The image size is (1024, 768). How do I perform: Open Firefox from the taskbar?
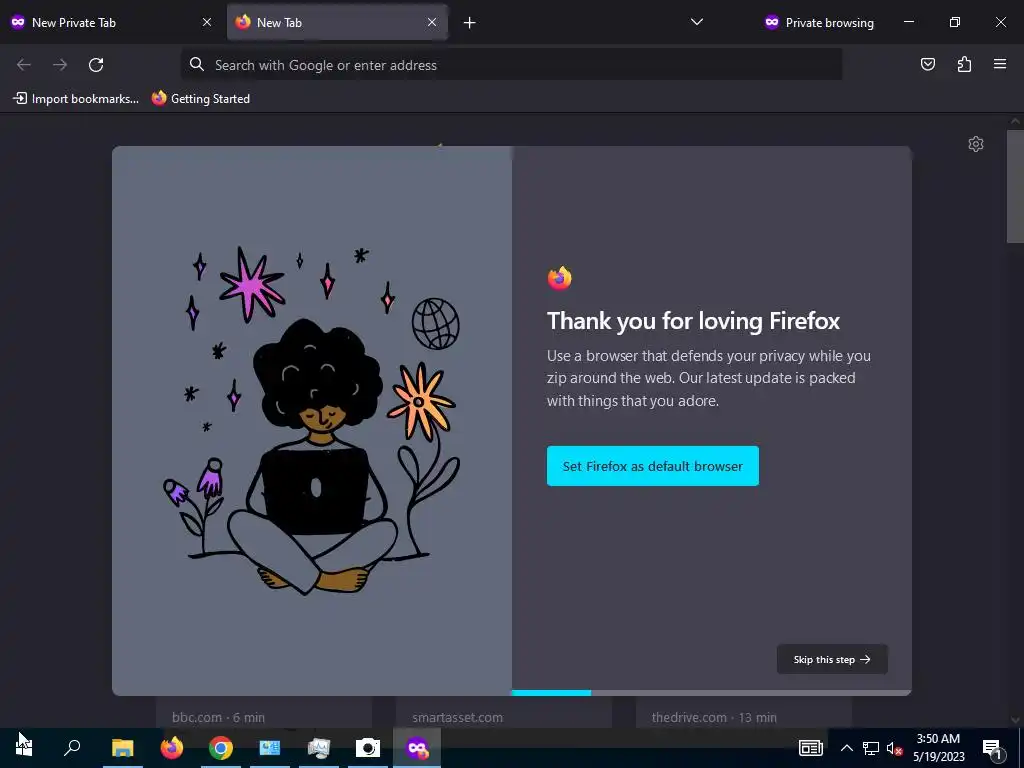coord(172,748)
